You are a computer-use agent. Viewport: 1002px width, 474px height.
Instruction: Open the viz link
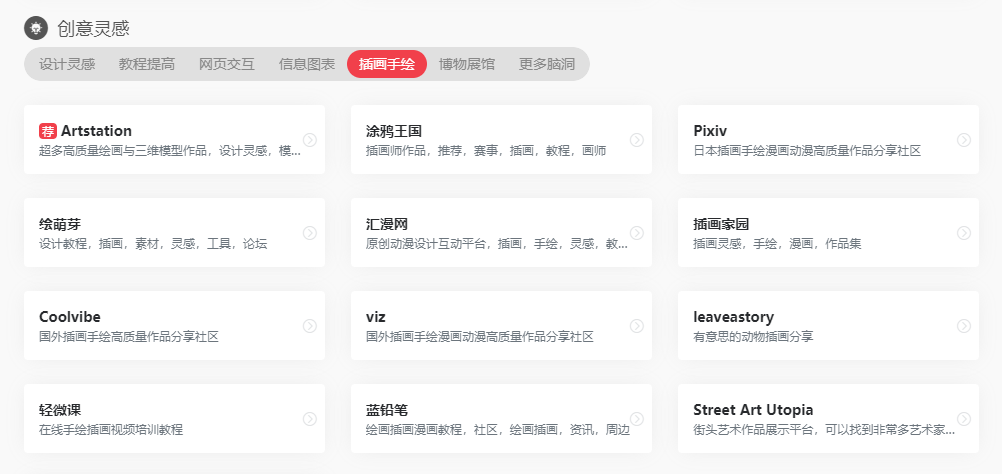pyautogui.click(x=376, y=317)
